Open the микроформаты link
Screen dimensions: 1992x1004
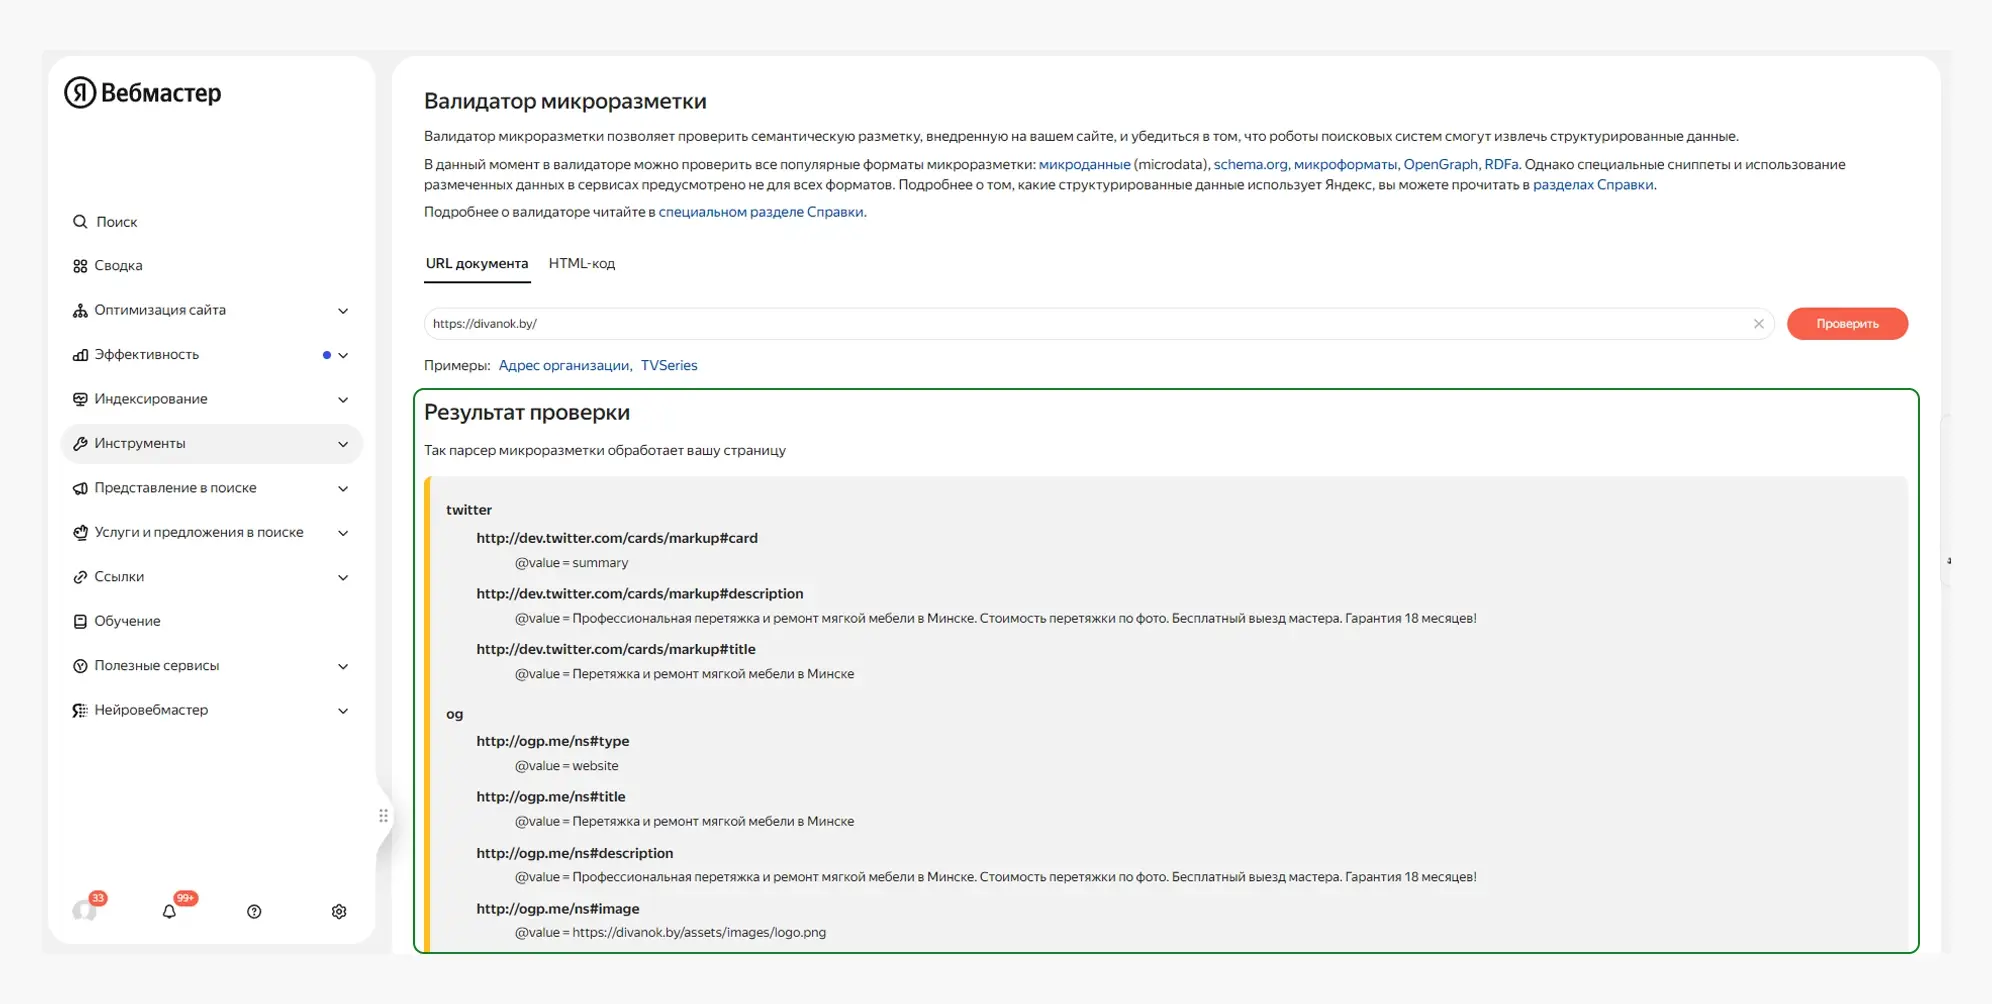coord(1345,165)
